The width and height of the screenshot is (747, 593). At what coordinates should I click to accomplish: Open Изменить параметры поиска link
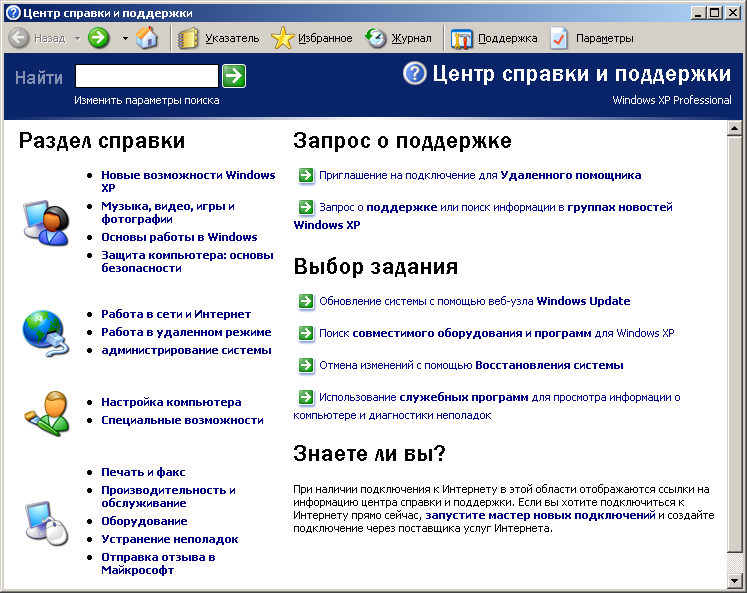147,101
